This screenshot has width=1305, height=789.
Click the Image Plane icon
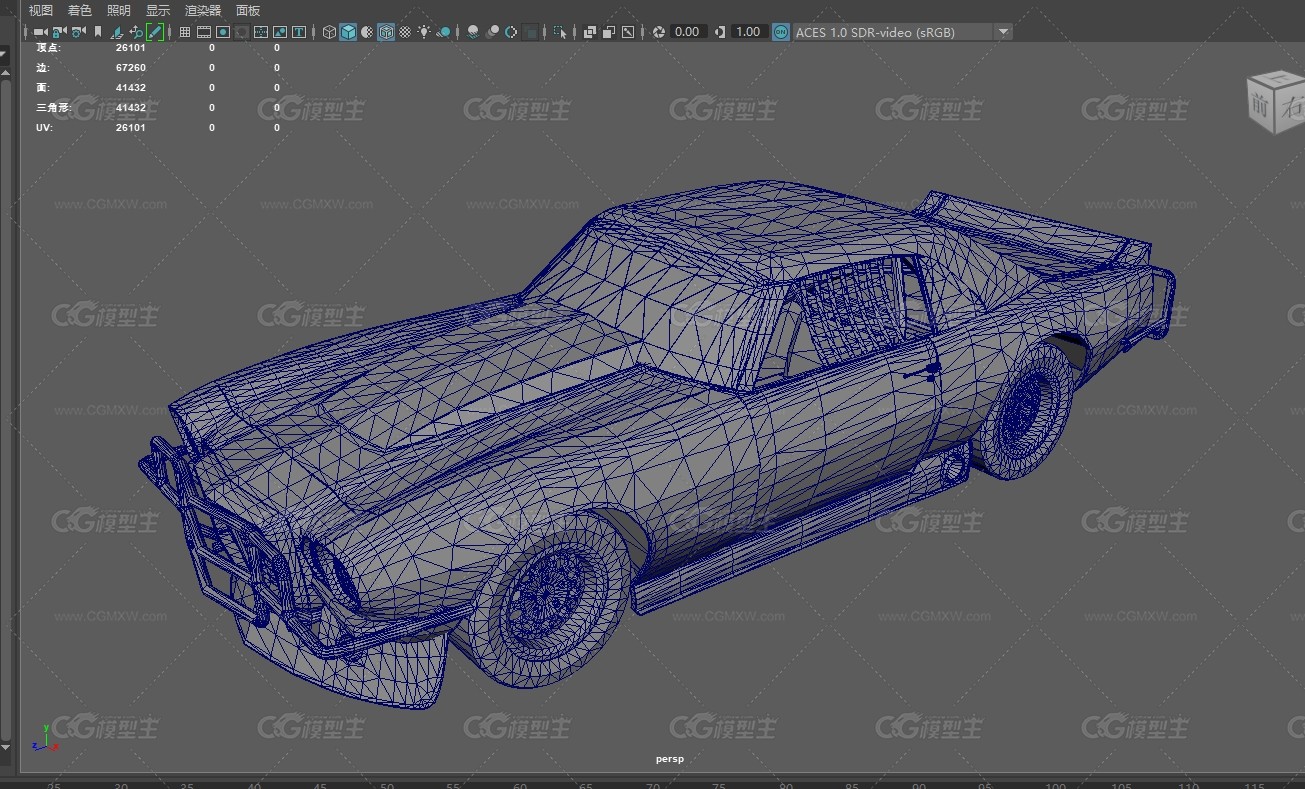[117, 32]
